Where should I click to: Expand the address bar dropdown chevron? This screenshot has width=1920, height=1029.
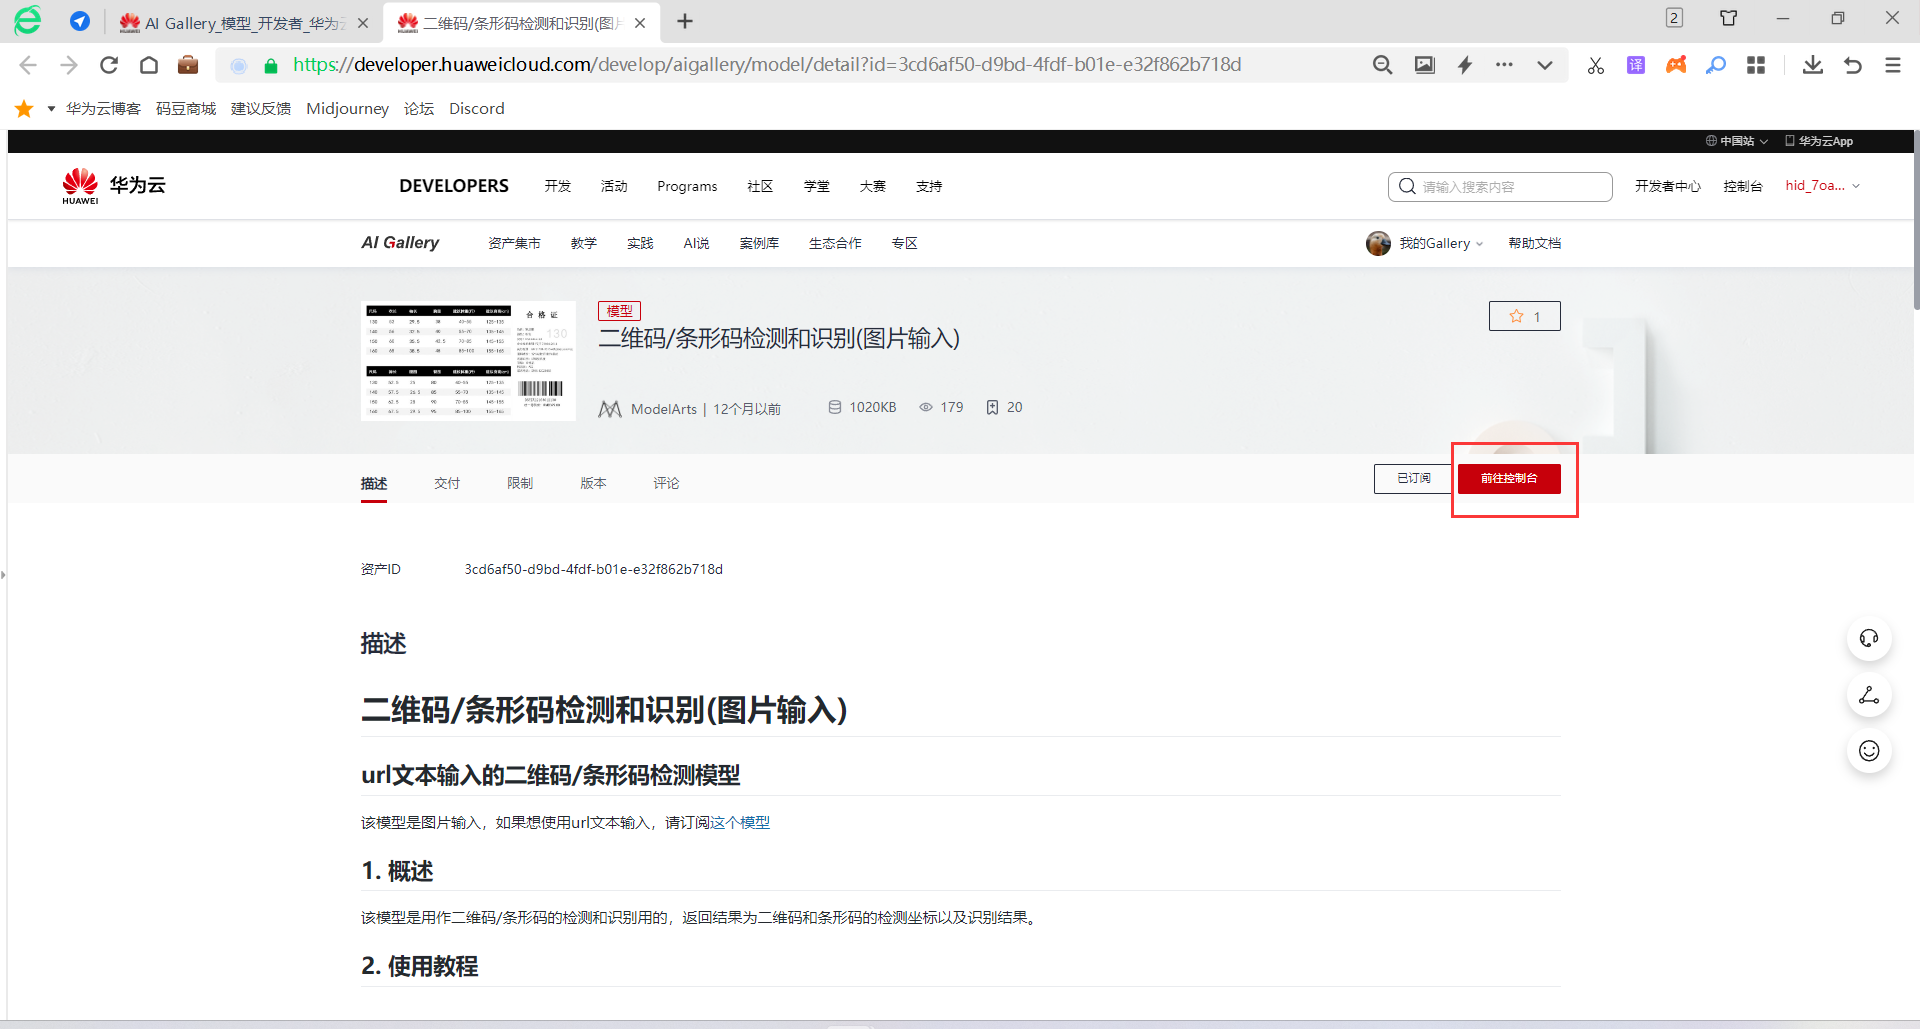[1545, 65]
